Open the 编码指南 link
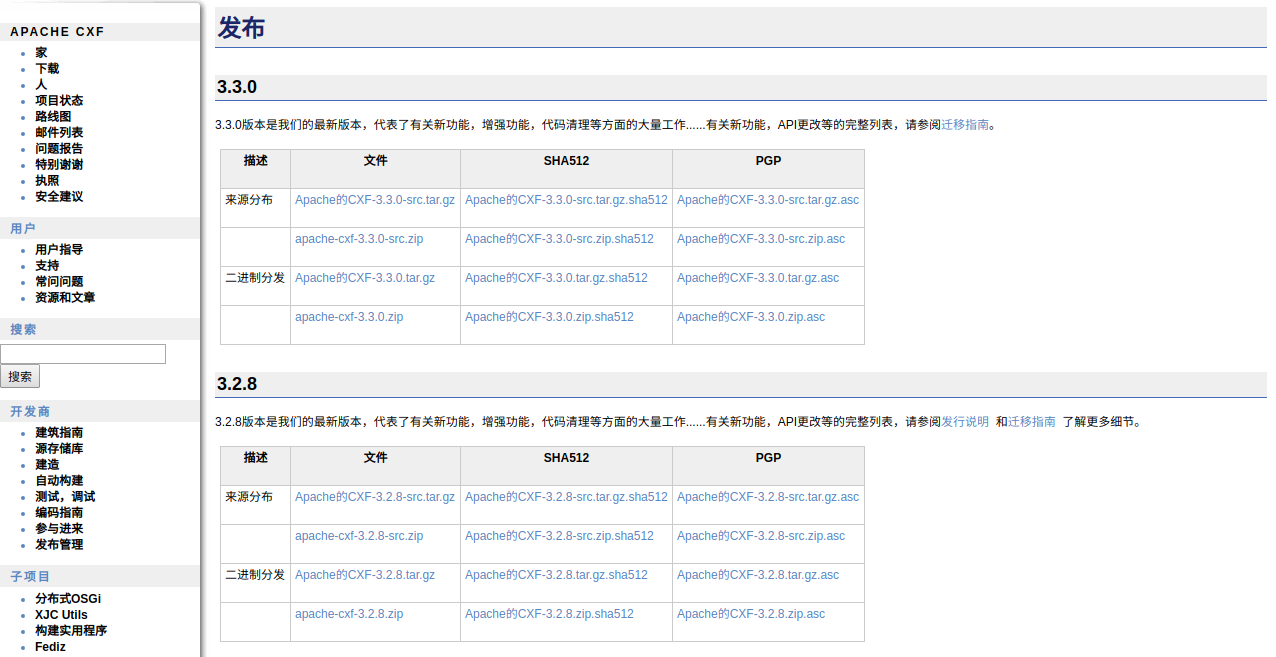This screenshot has height=657, width=1276. [x=59, y=513]
